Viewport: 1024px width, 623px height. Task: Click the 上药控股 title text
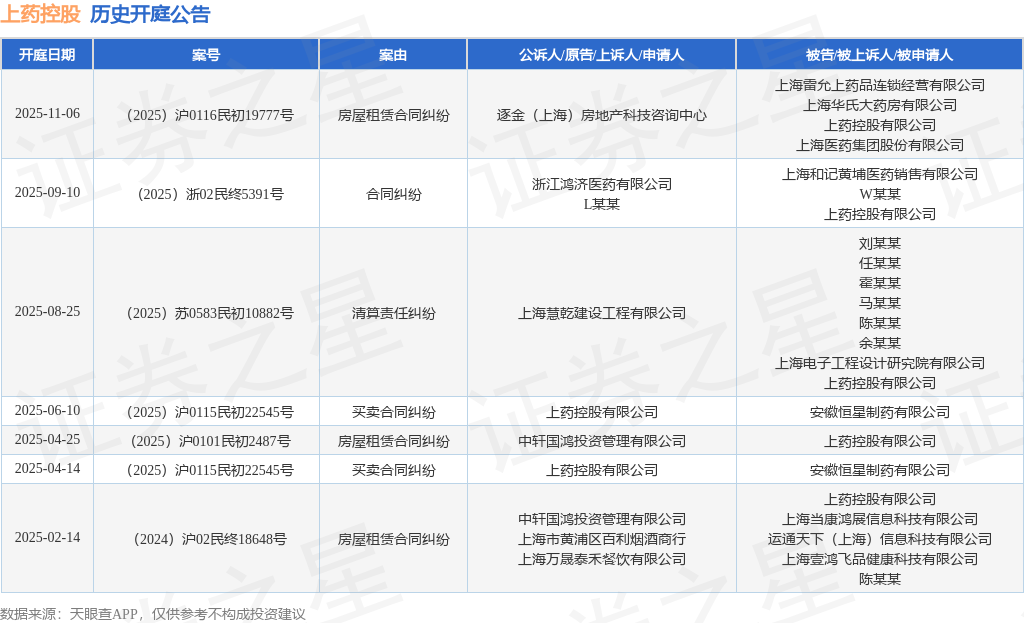click(x=40, y=14)
